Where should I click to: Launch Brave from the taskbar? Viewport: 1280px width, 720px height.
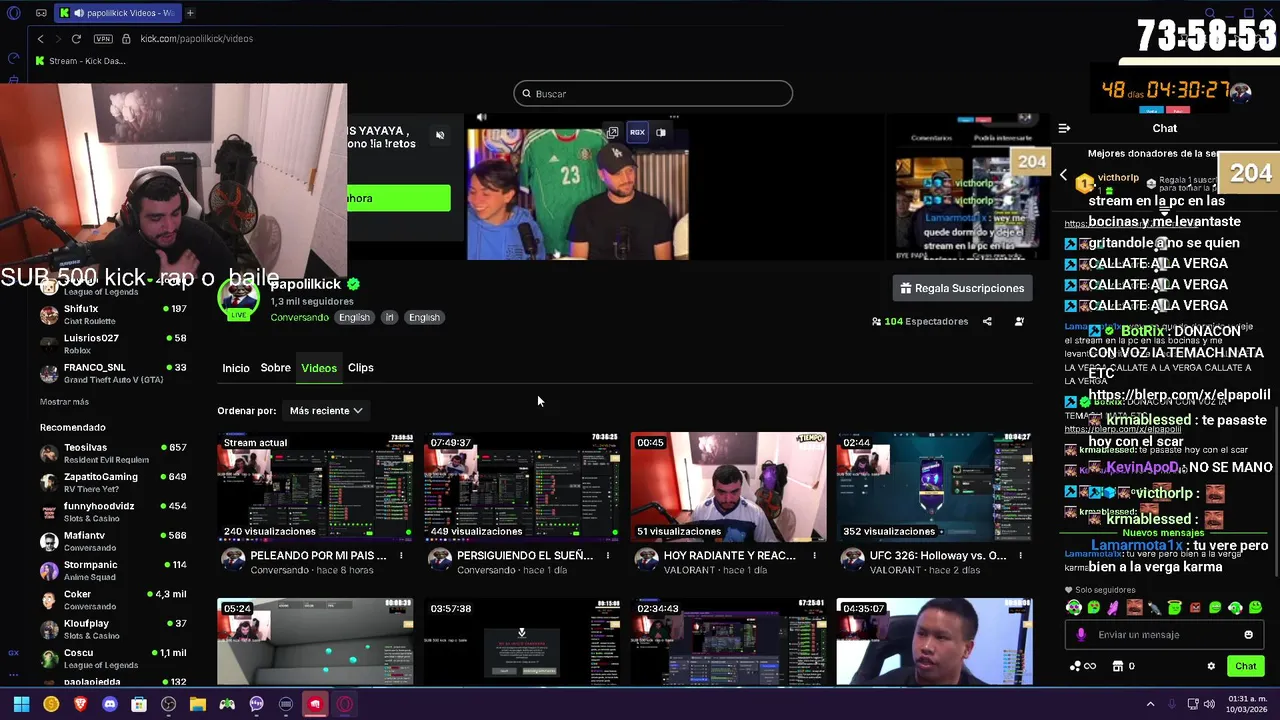click(x=80, y=704)
